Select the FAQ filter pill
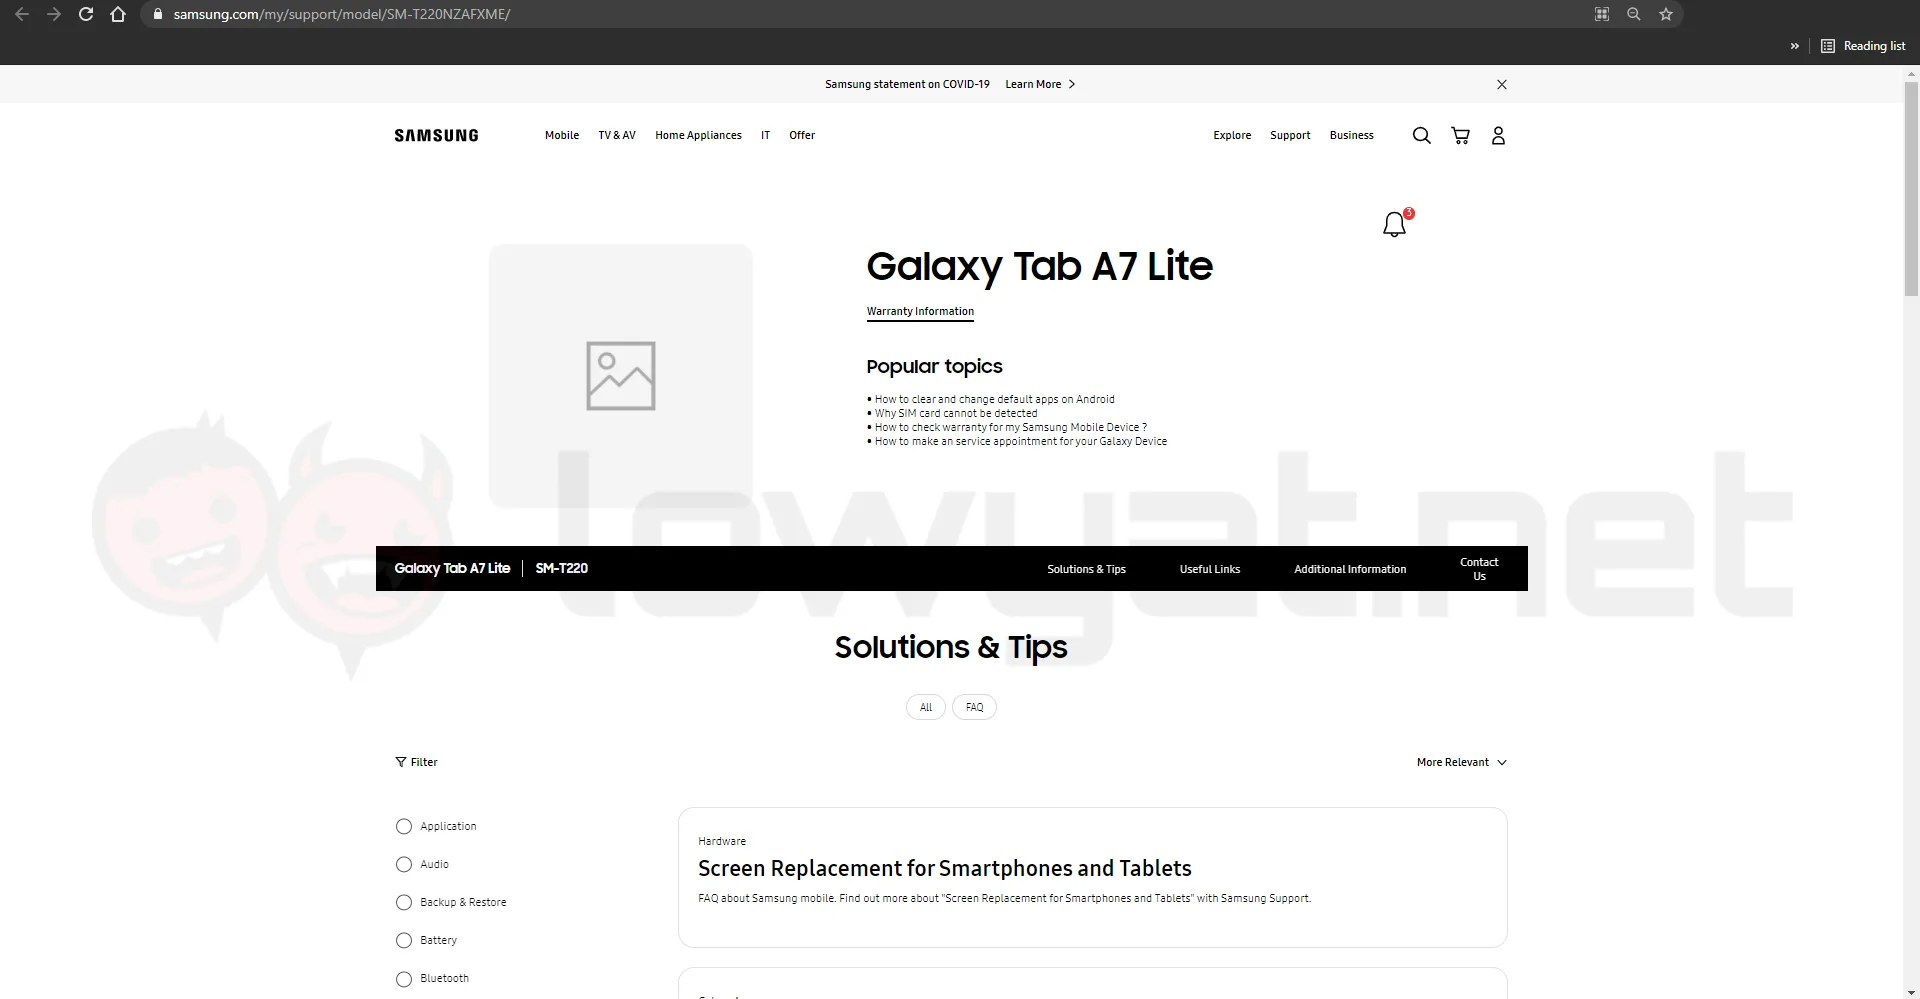The image size is (1920, 999). pyautogui.click(x=974, y=707)
